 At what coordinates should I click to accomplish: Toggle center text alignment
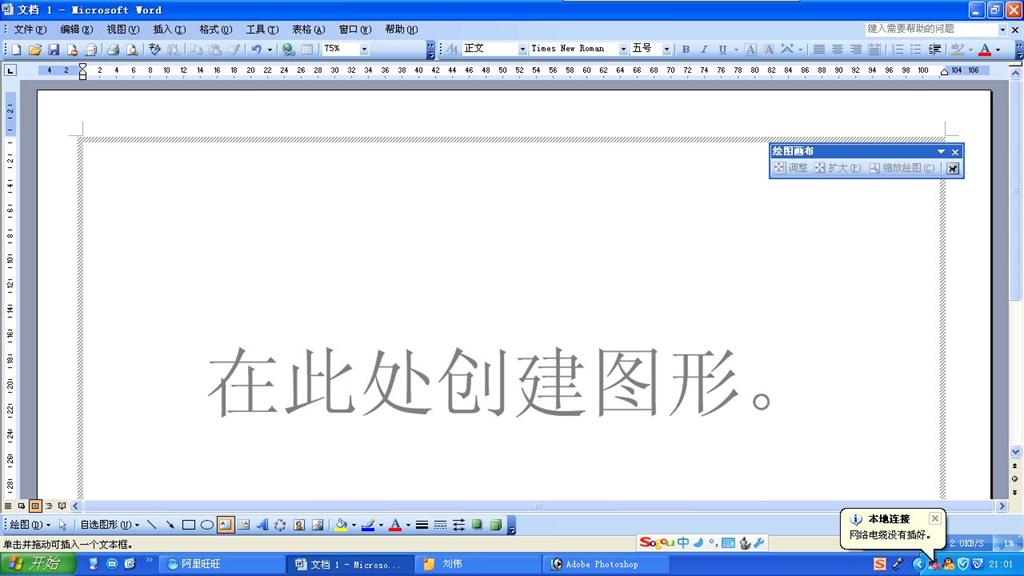click(837, 49)
